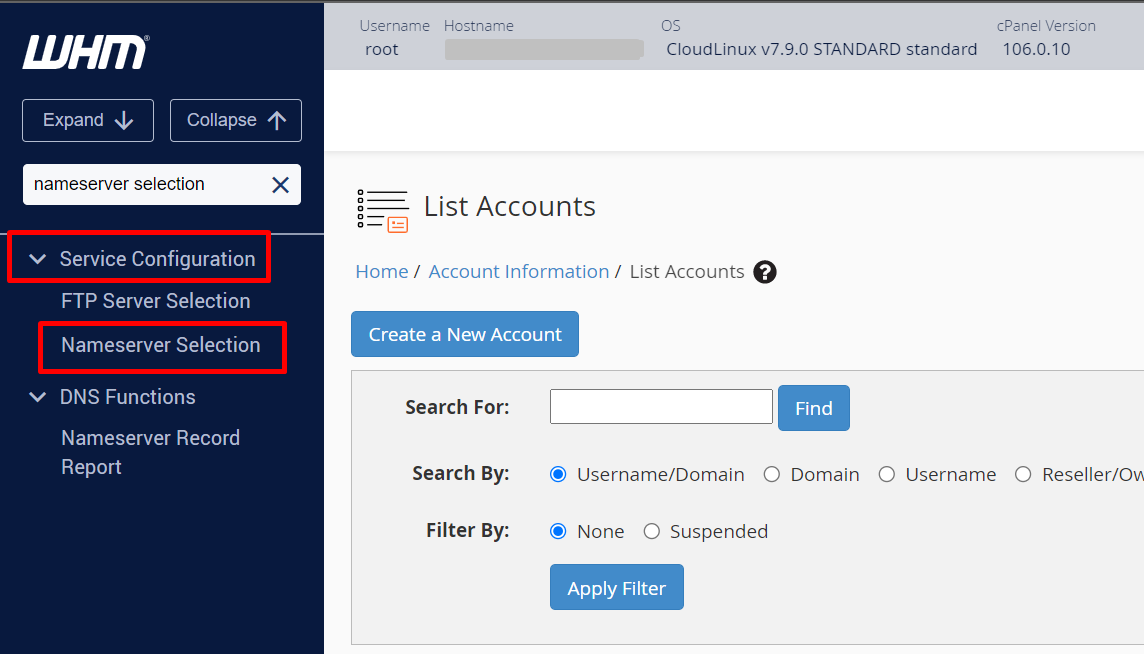Select the Domain search radio button
The image size is (1144, 654).
[x=771, y=474]
